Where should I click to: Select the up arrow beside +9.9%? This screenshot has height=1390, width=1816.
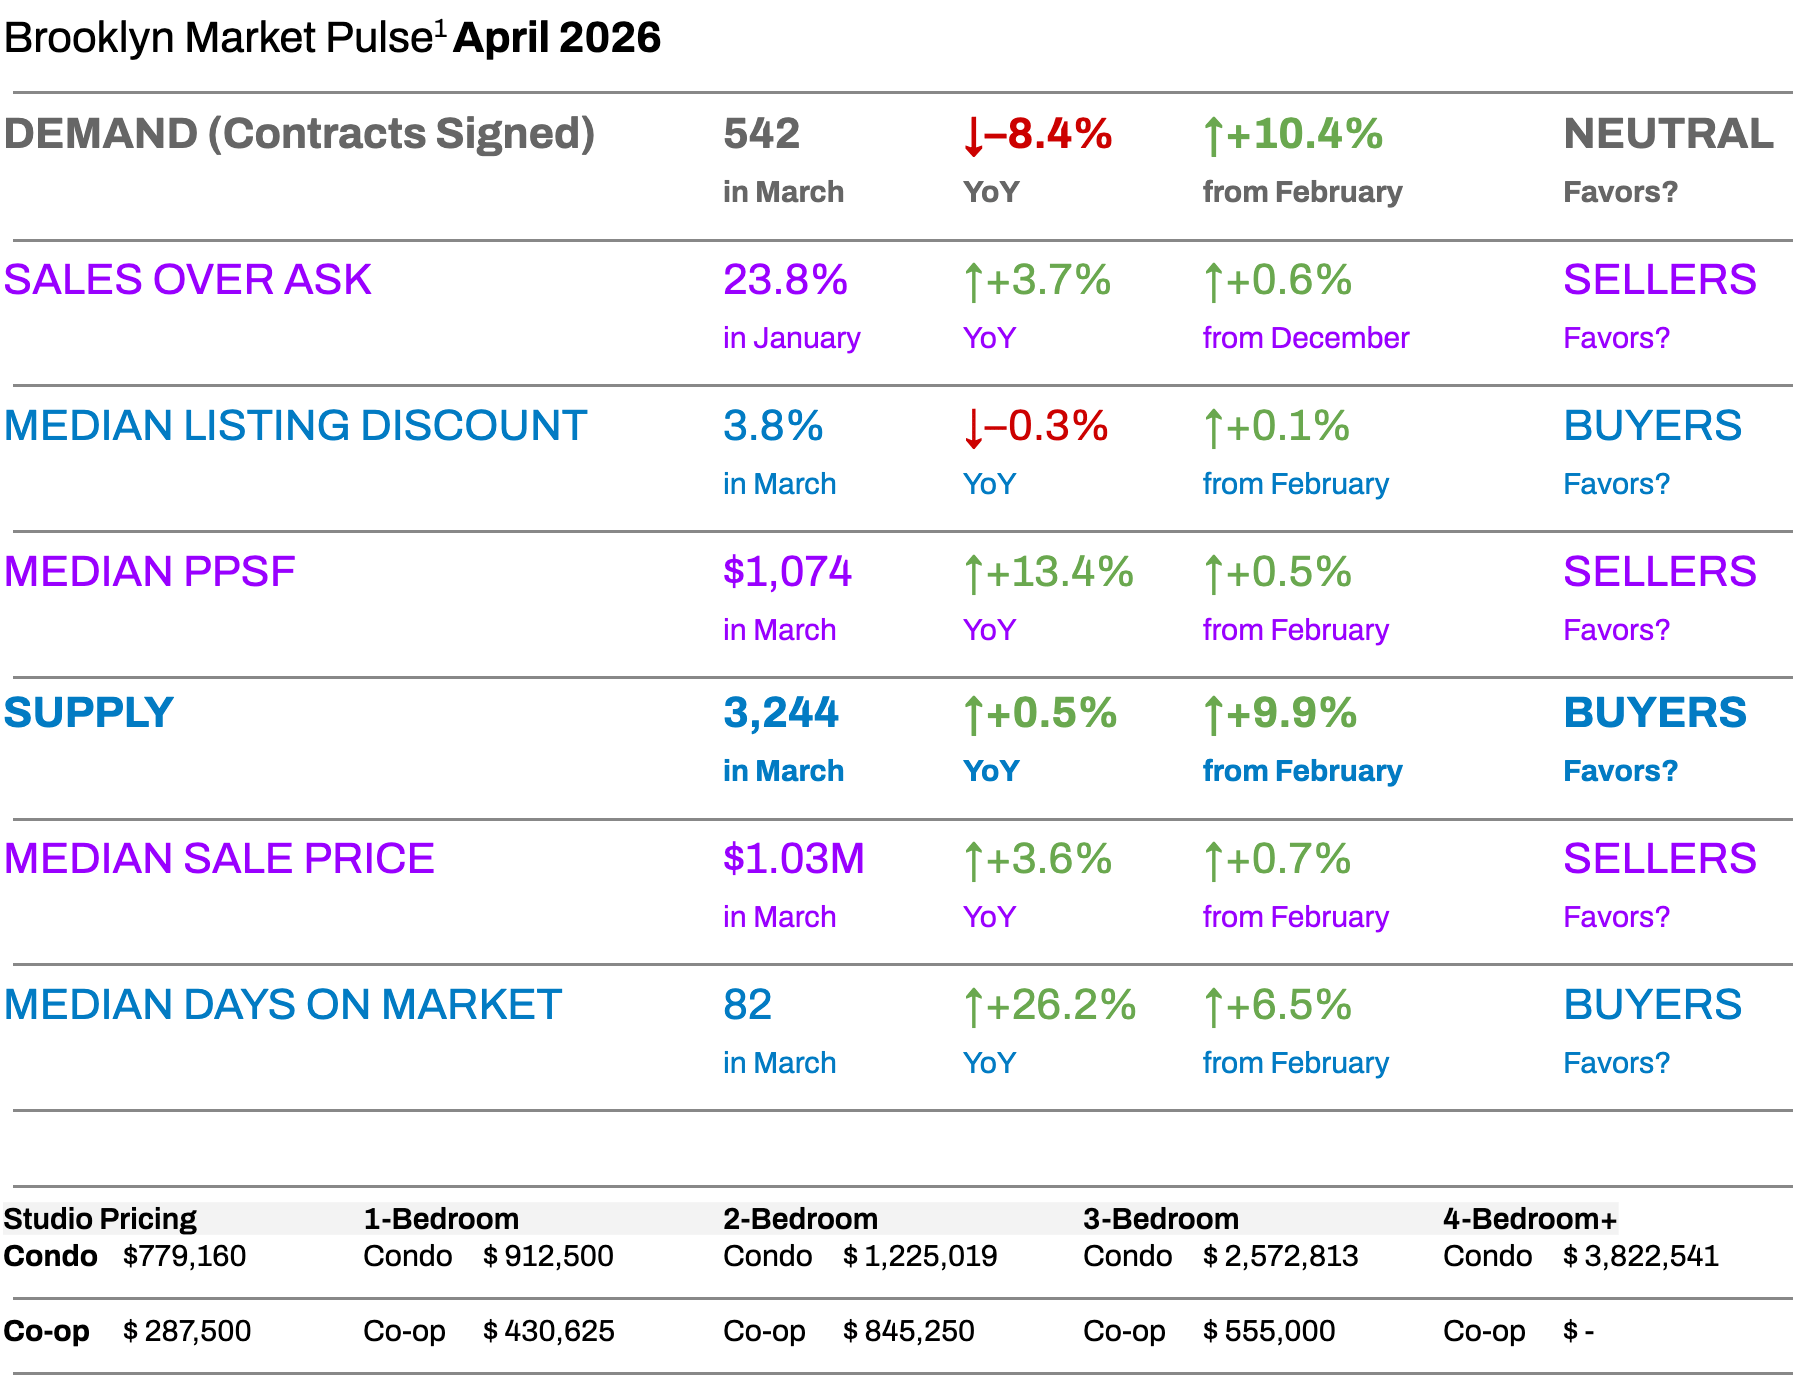[x=1213, y=716]
